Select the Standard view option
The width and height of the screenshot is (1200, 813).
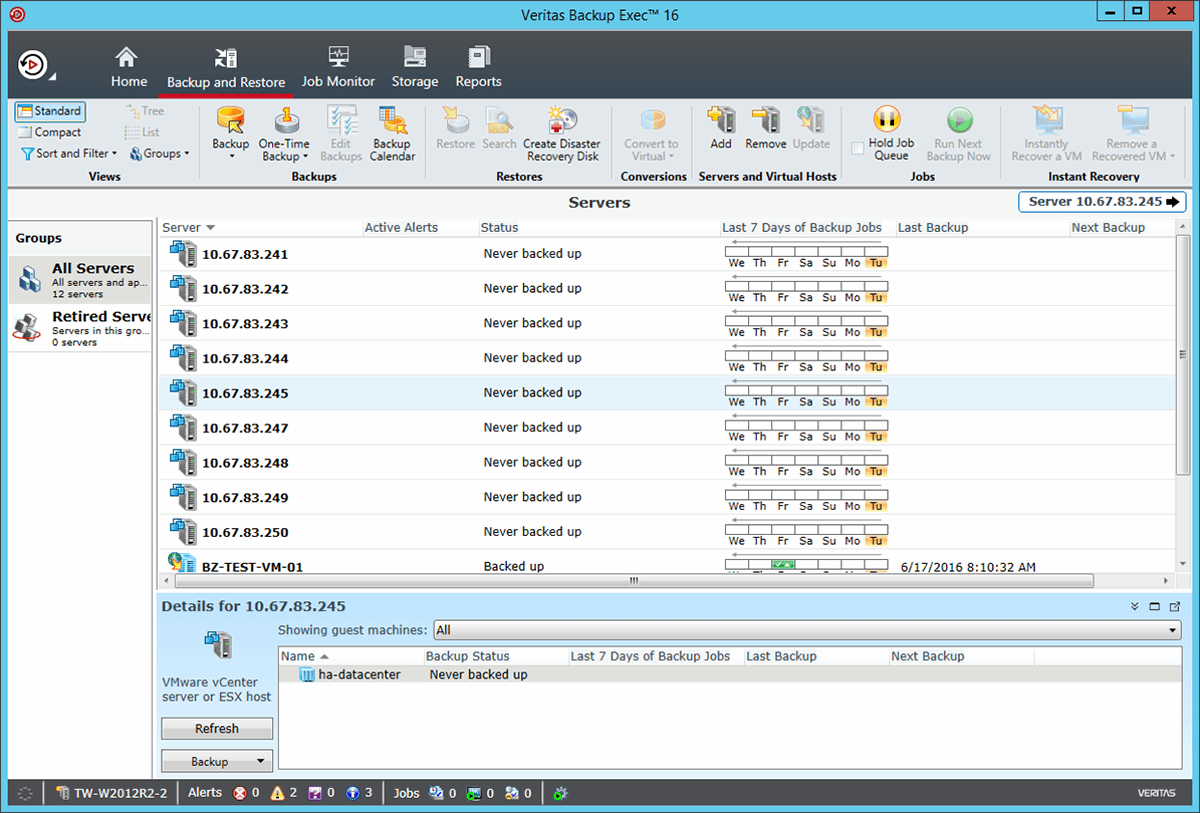click(49, 111)
